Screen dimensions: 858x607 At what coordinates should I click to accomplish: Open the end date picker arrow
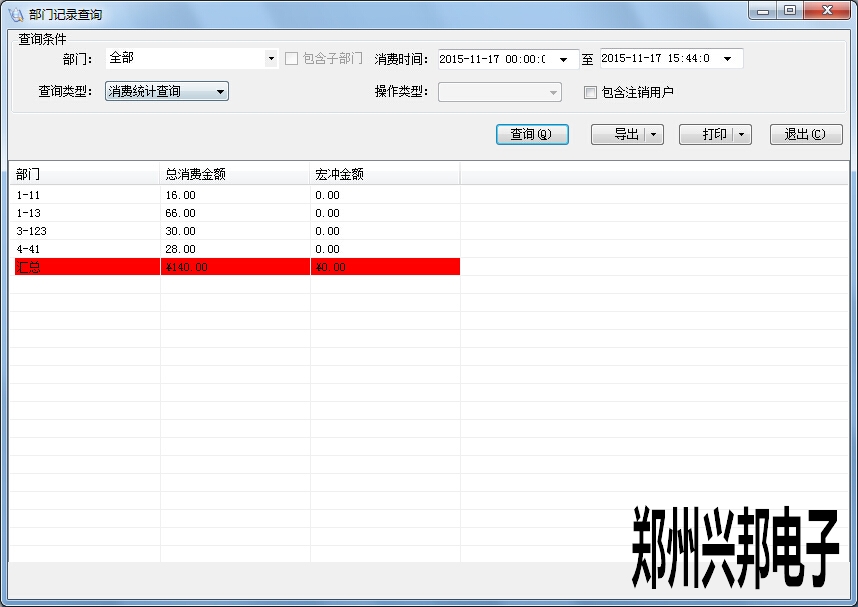[727, 59]
